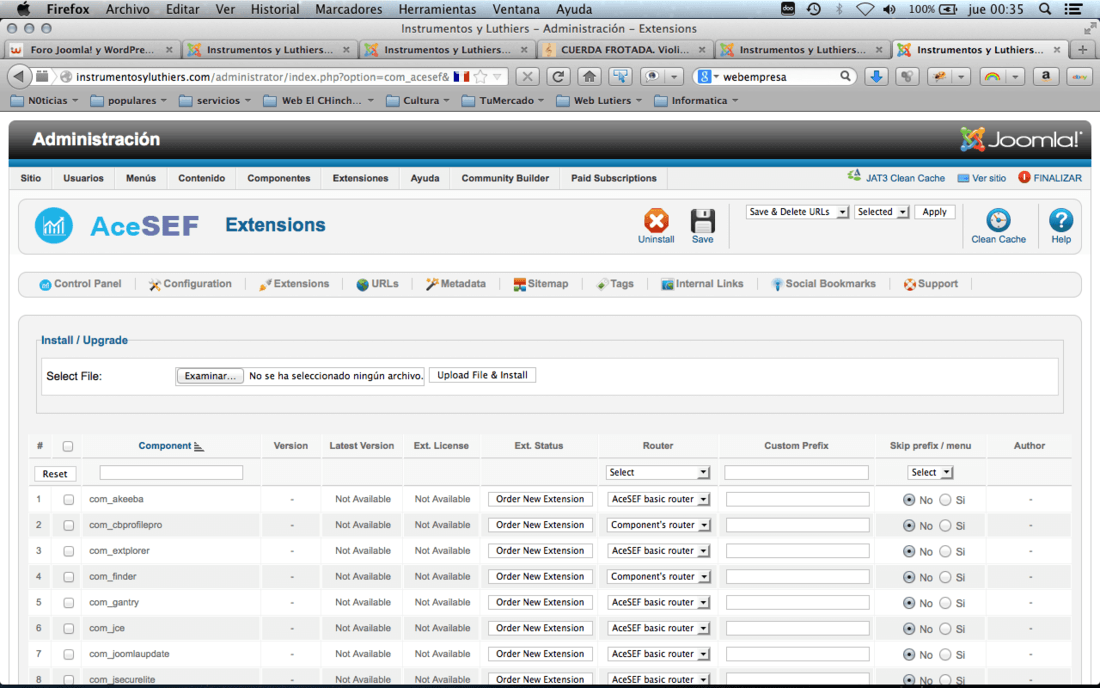Open Skip prefix filter Select dropdown
This screenshot has width=1100, height=688.
[x=930, y=473]
